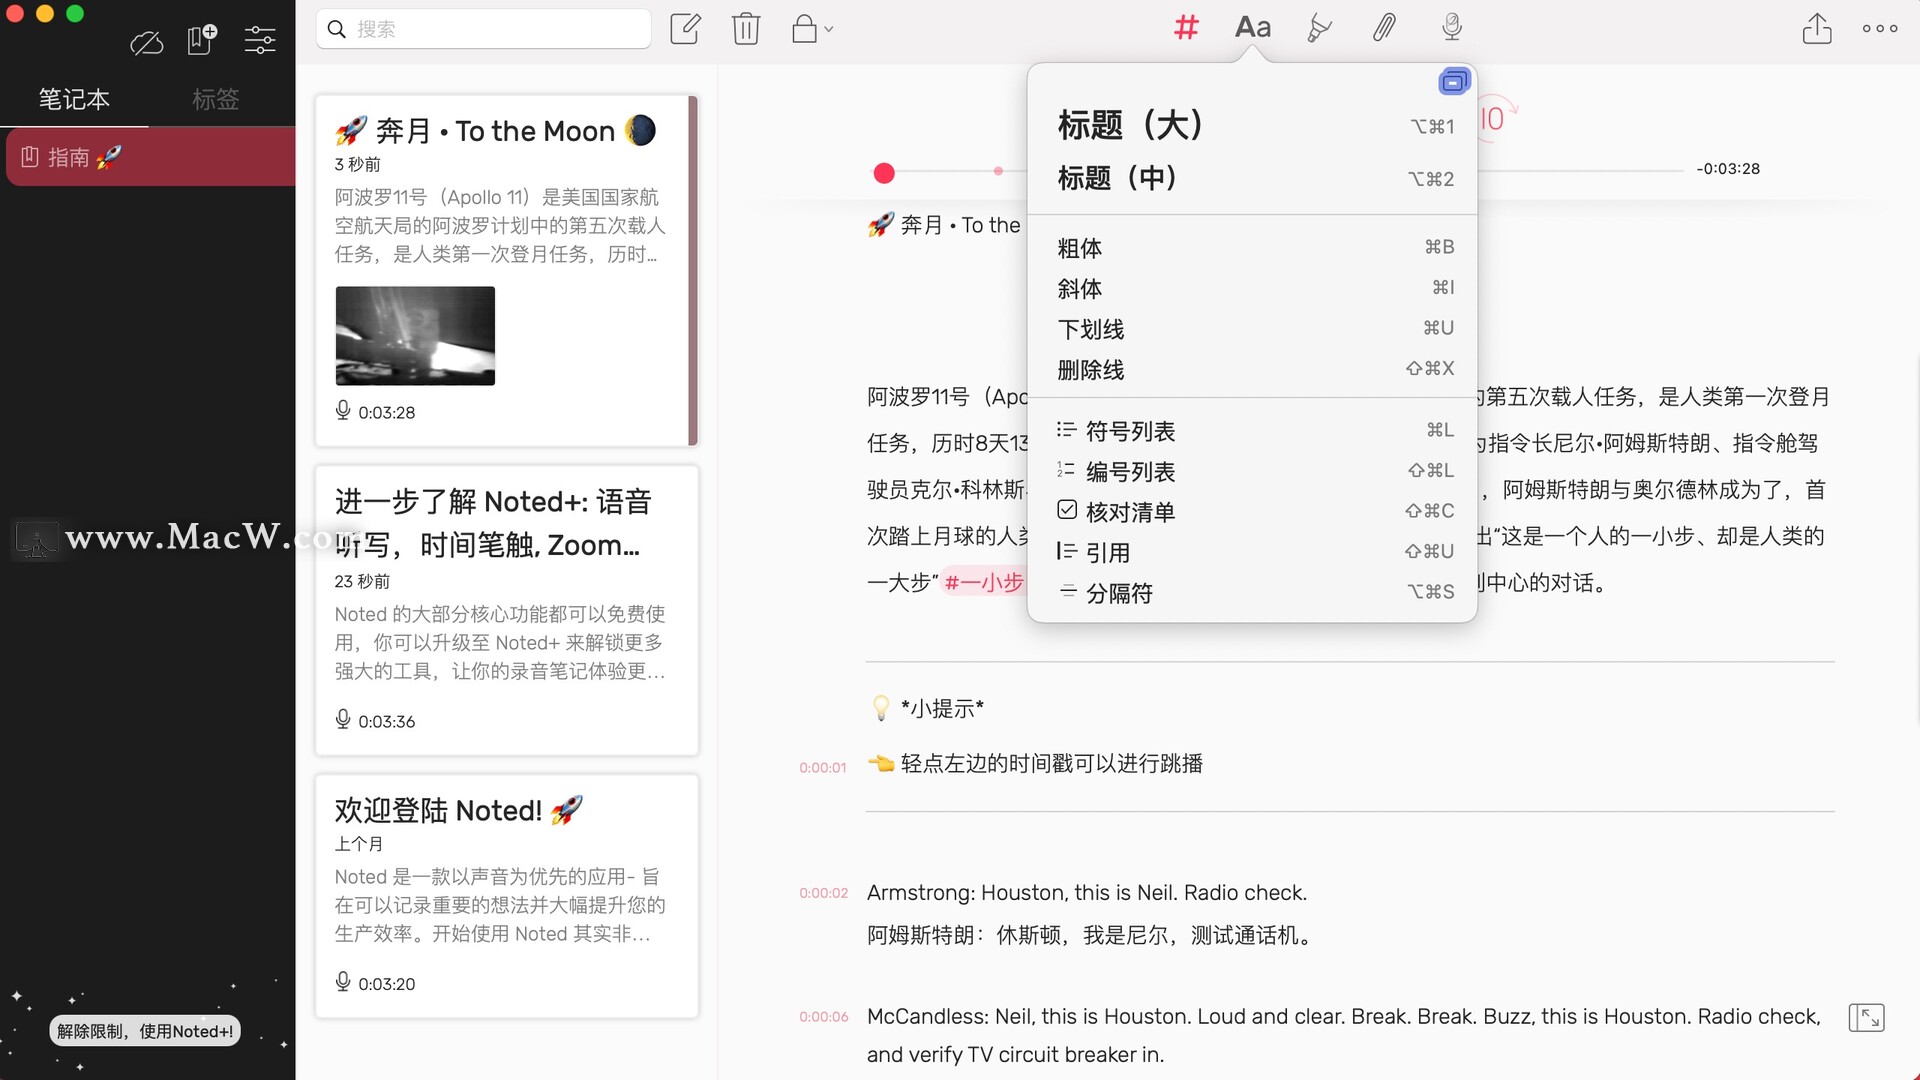Click the add notebook icon
The image size is (1920, 1080).
[202, 40]
